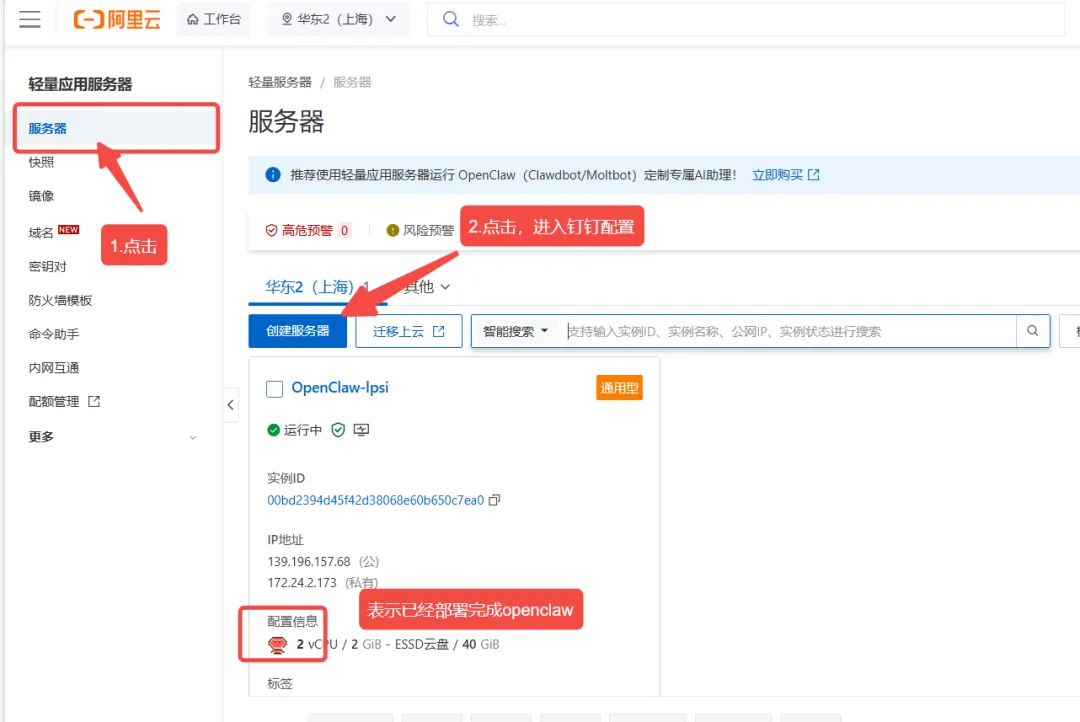
Task: Open 命令助手 in the sidebar
Action: click(54, 333)
